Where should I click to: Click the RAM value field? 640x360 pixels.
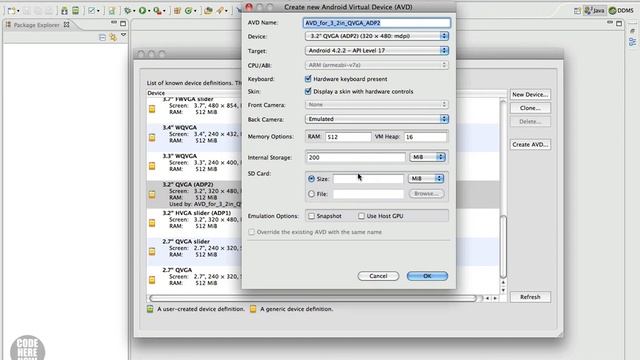[x=348, y=137]
